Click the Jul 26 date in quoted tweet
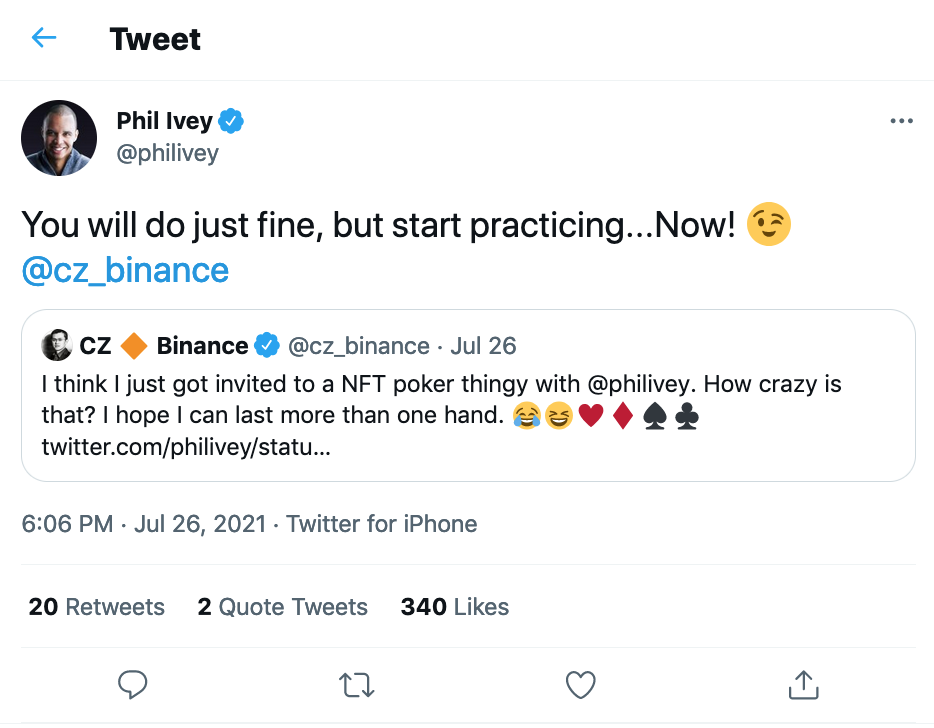Image resolution: width=934 pixels, height=728 pixels. 483,346
